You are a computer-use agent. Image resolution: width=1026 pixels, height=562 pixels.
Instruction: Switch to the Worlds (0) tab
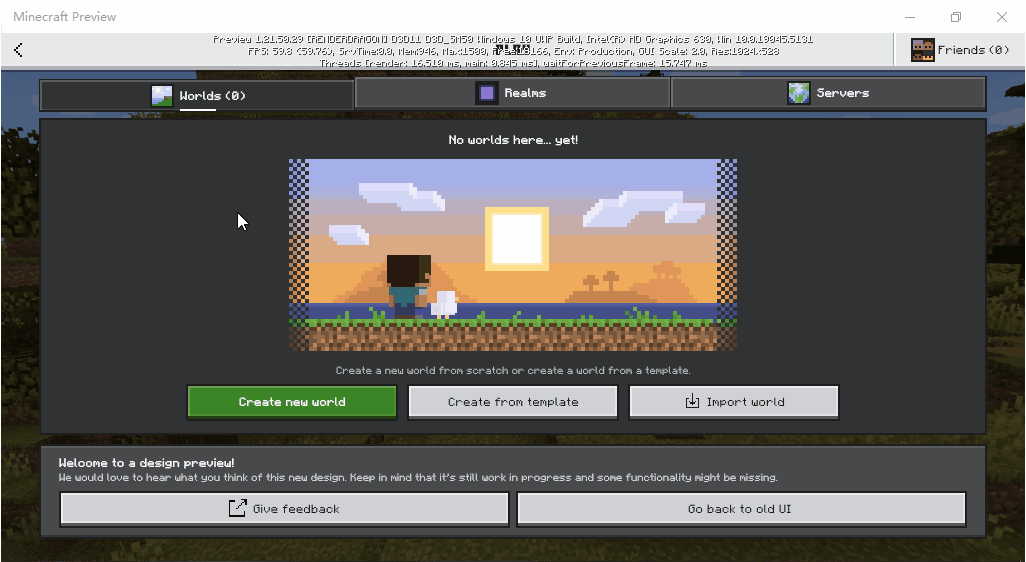click(197, 96)
